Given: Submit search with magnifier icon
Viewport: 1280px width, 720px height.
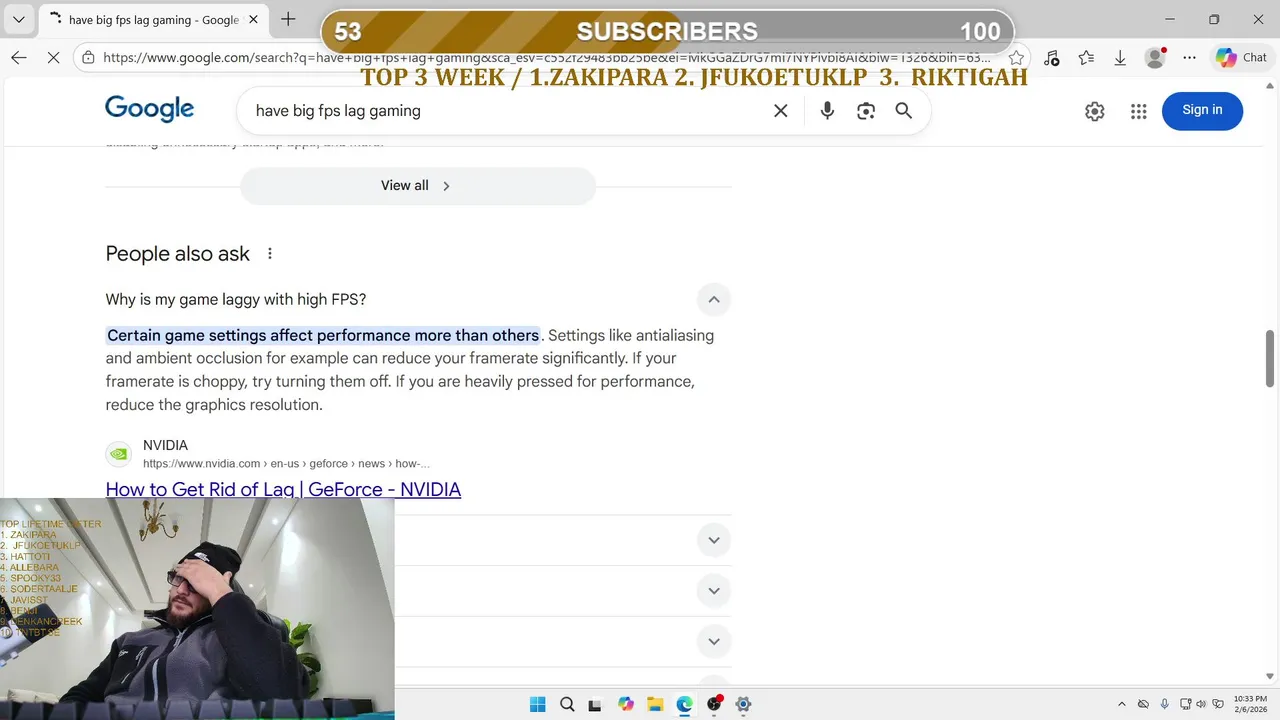Looking at the screenshot, I should coord(904,111).
